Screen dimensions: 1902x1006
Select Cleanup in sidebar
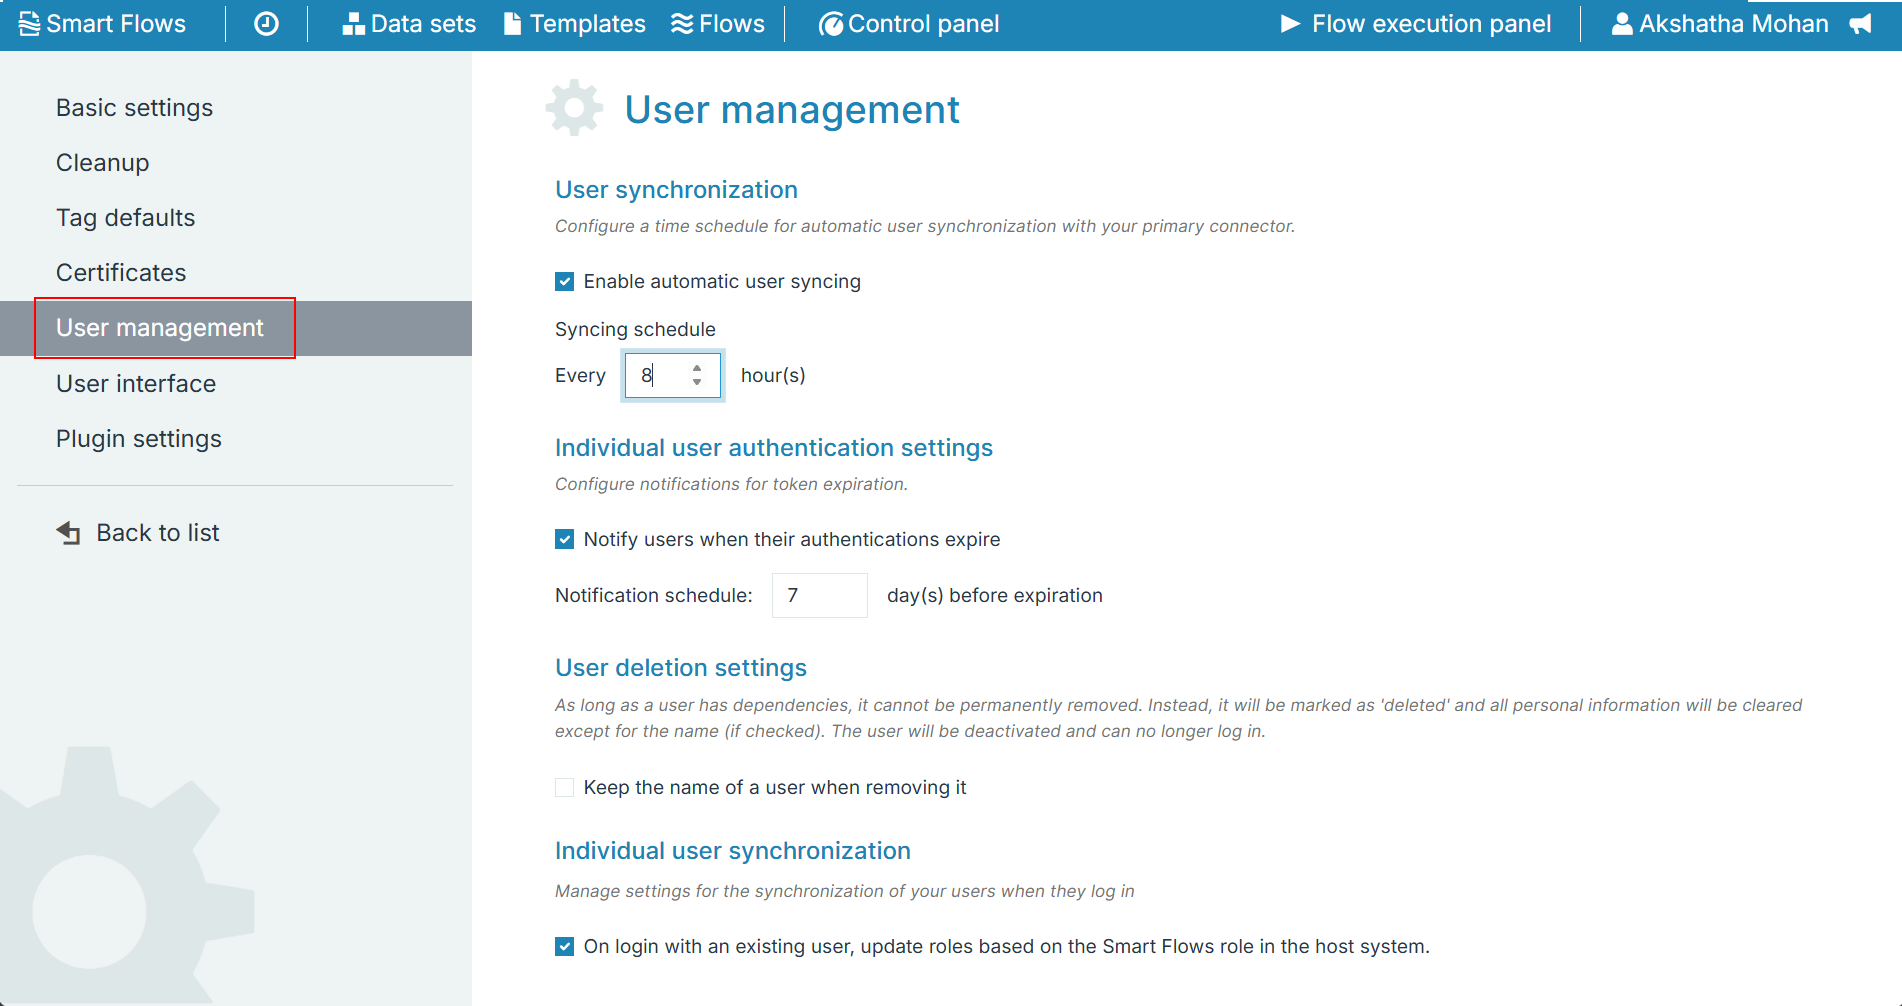[103, 163]
